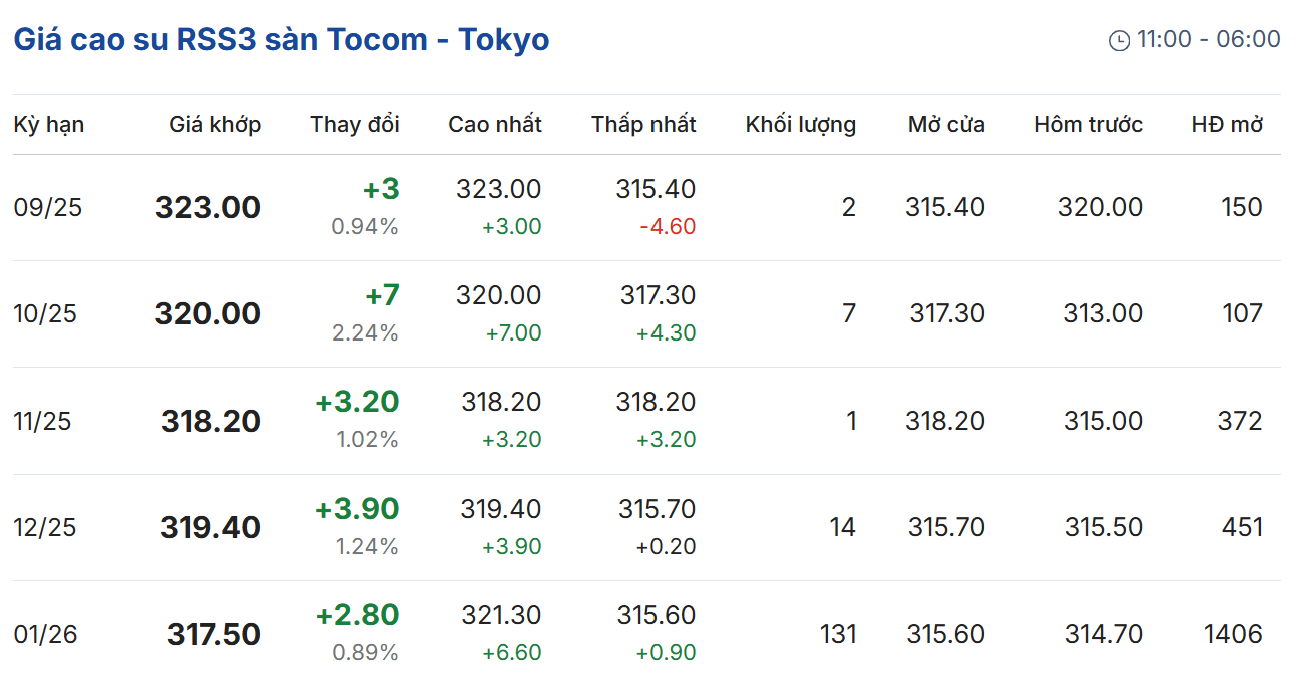Open the 12/25 contract row
Viewport: 1304px width, 676px height.
pyautogui.click(x=45, y=528)
